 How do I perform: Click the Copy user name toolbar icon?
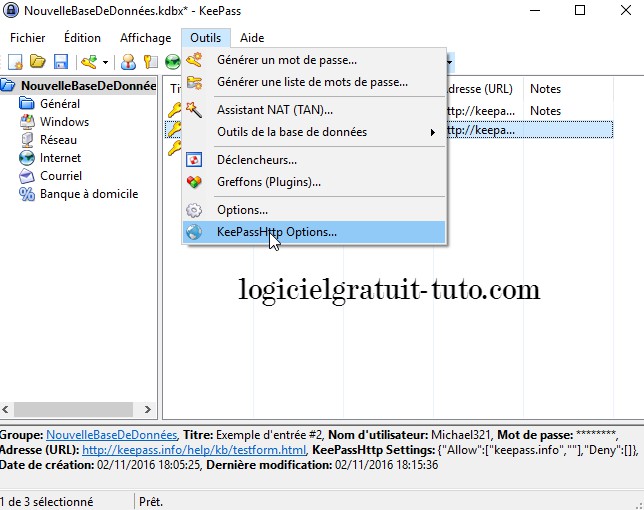(129, 62)
